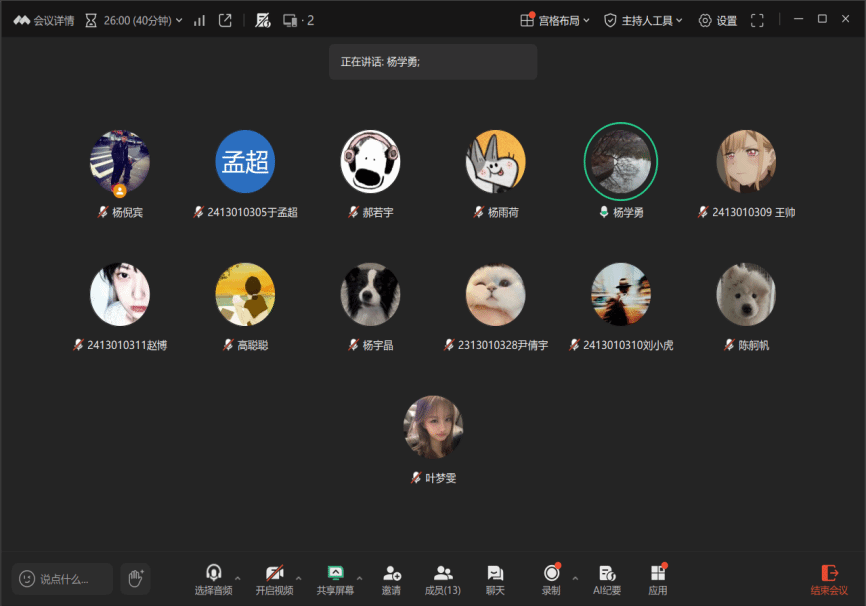The height and width of the screenshot is (606, 866).
Task: Open the 宫格布局 layout dropdown
Action: (555, 20)
